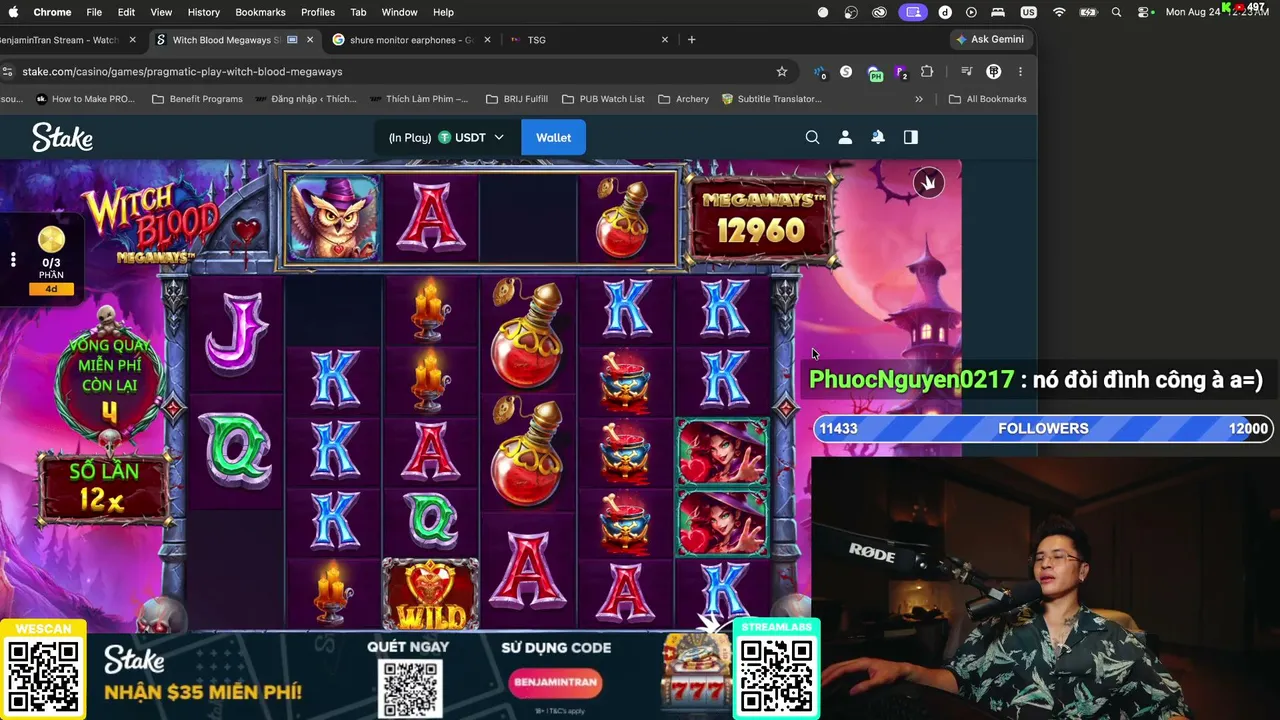Open the Thích Làm Phim bookmark
This screenshot has height=720, width=1280.
pyautogui.click(x=420, y=99)
